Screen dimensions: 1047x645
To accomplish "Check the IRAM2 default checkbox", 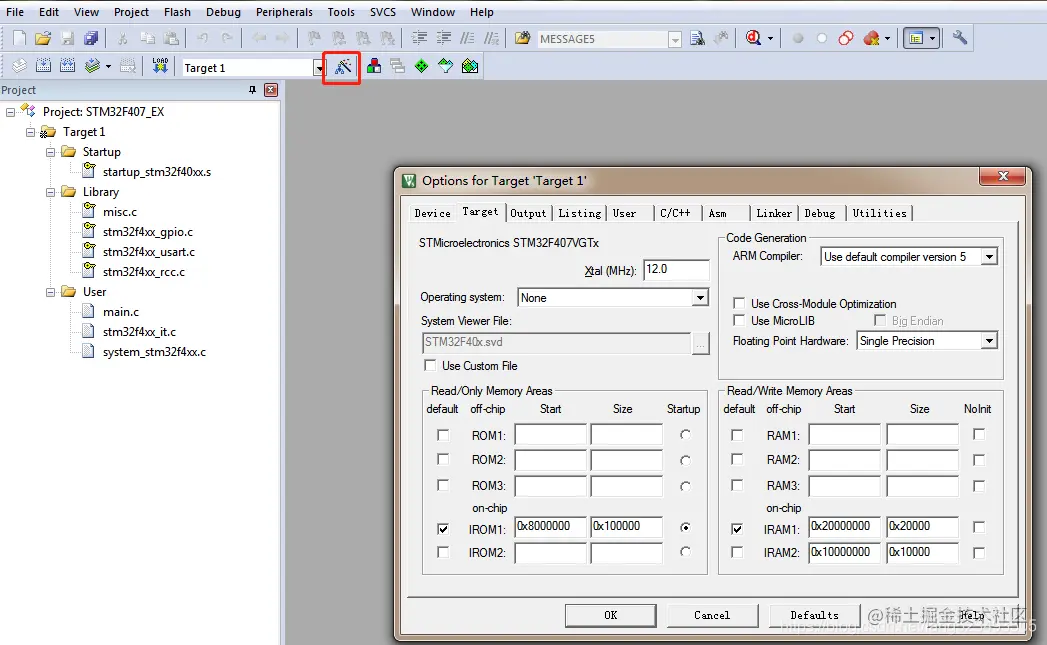I will point(737,552).
